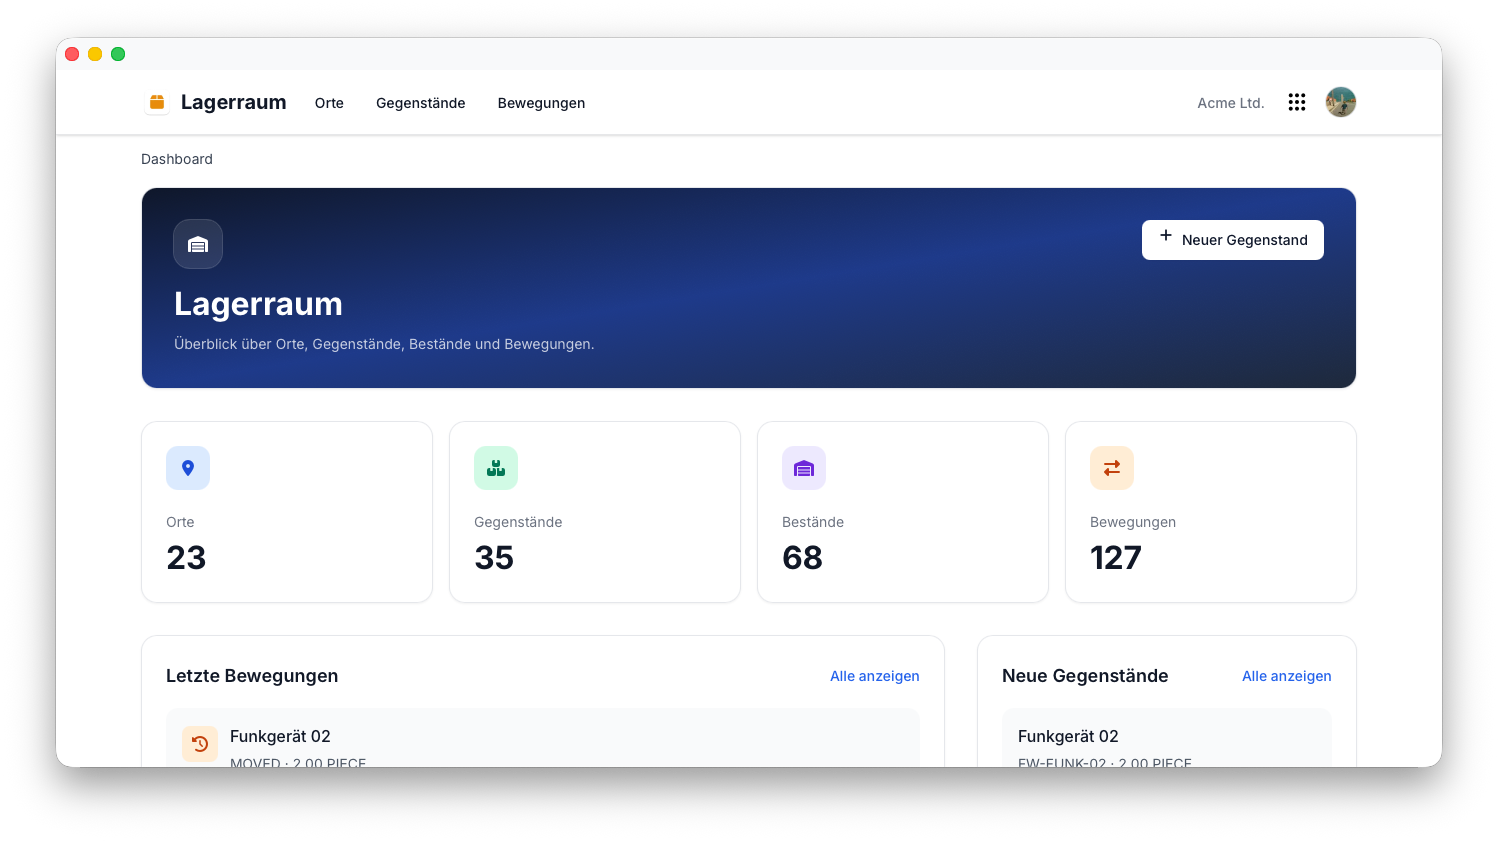Click the green boxes Gegenstände icon
This screenshot has width=1498, height=841.
(x=496, y=468)
